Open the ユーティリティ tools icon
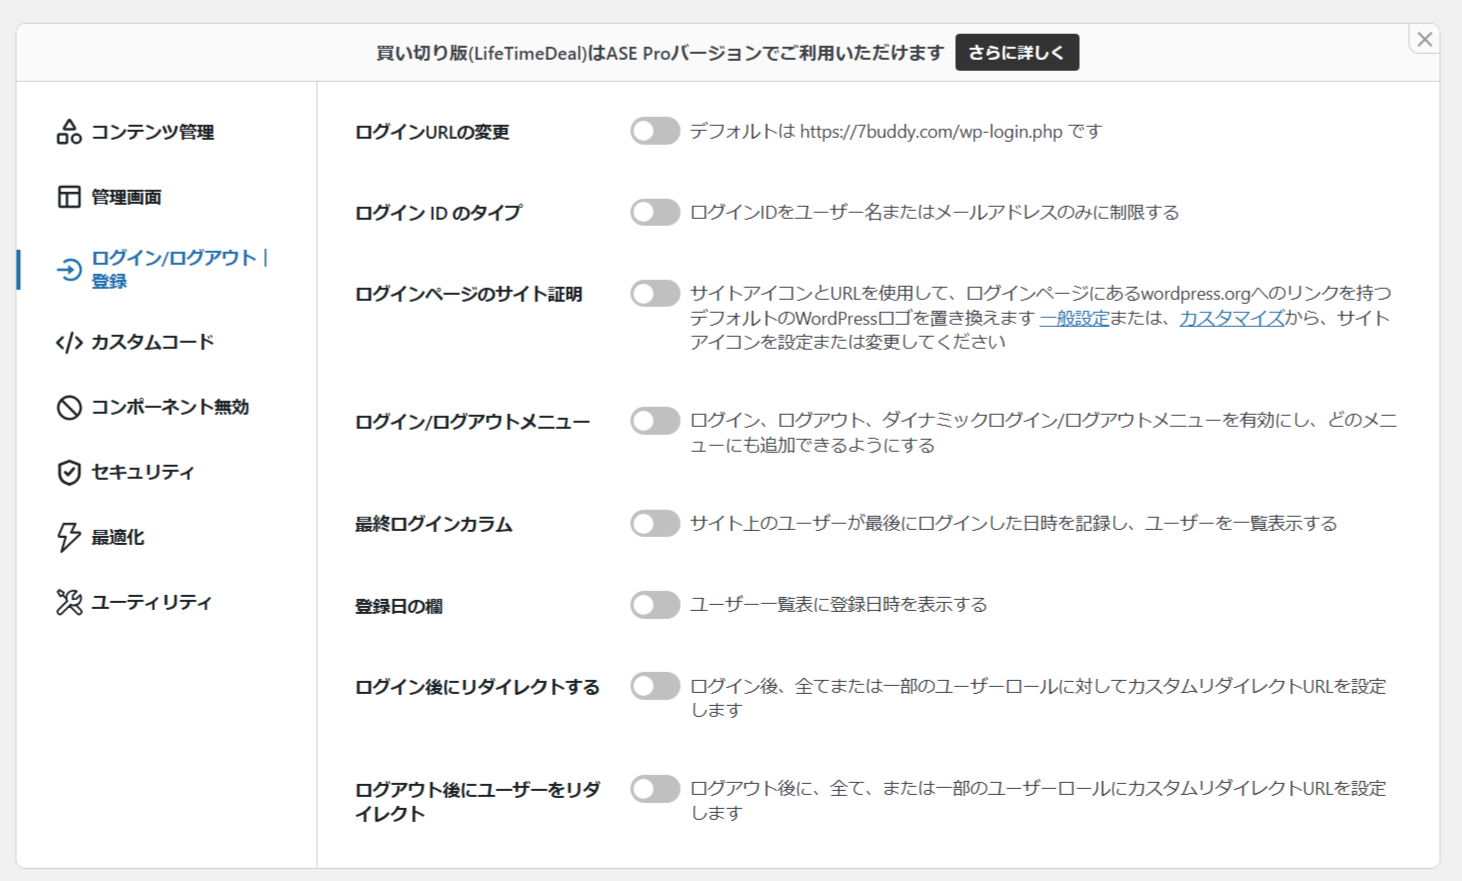Viewport: 1462px width, 881px height. 69,602
